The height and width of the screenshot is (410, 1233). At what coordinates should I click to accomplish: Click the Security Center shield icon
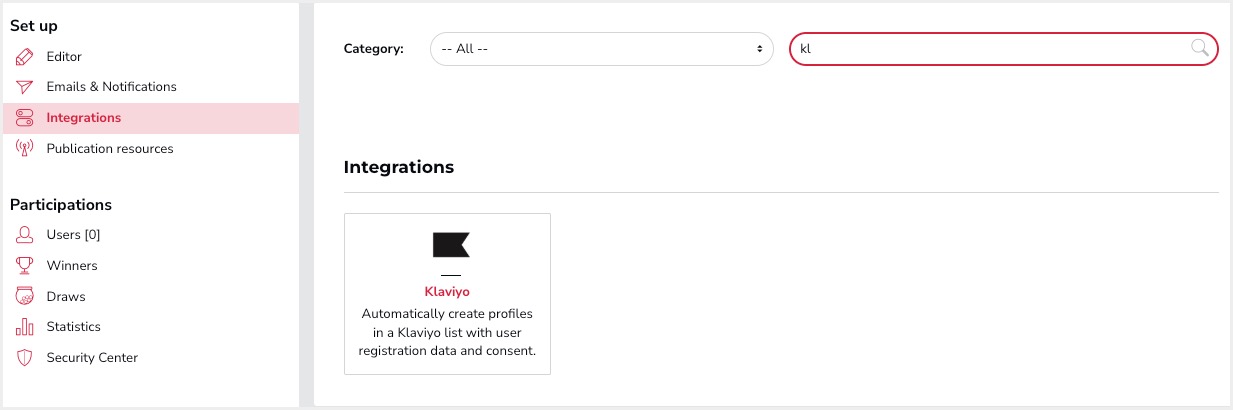click(25, 358)
